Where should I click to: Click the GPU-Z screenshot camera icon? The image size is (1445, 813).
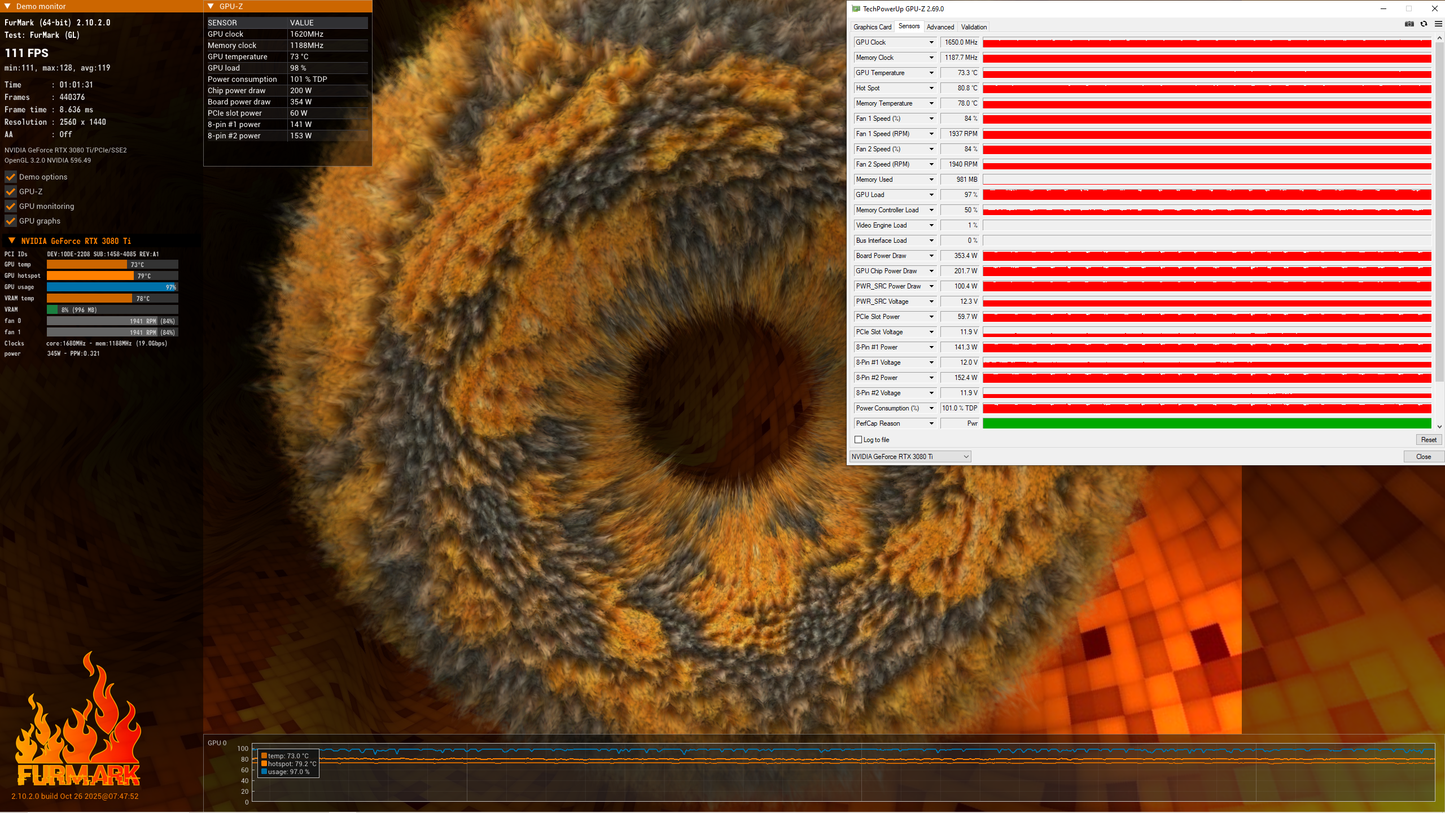(x=1409, y=24)
